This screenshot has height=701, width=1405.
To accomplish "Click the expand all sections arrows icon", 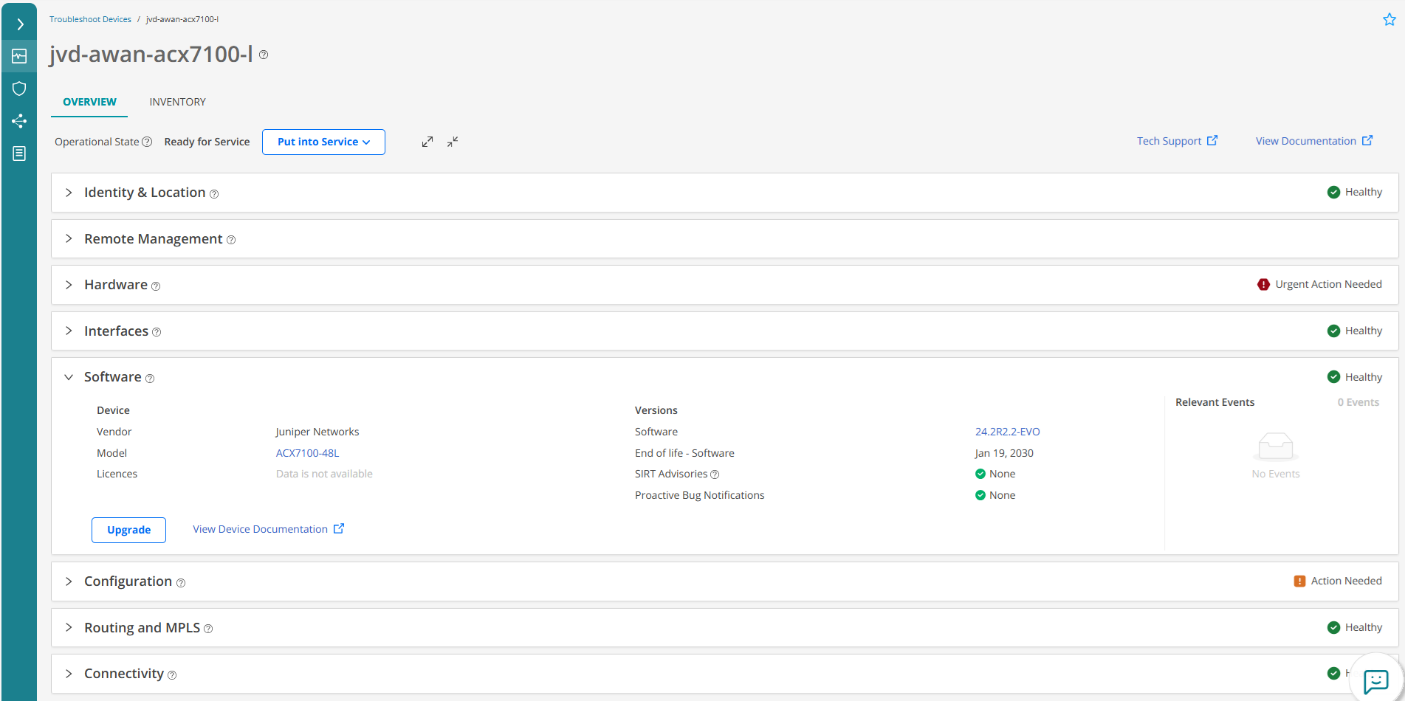I will pyautogui.click(x=427, y=142).
